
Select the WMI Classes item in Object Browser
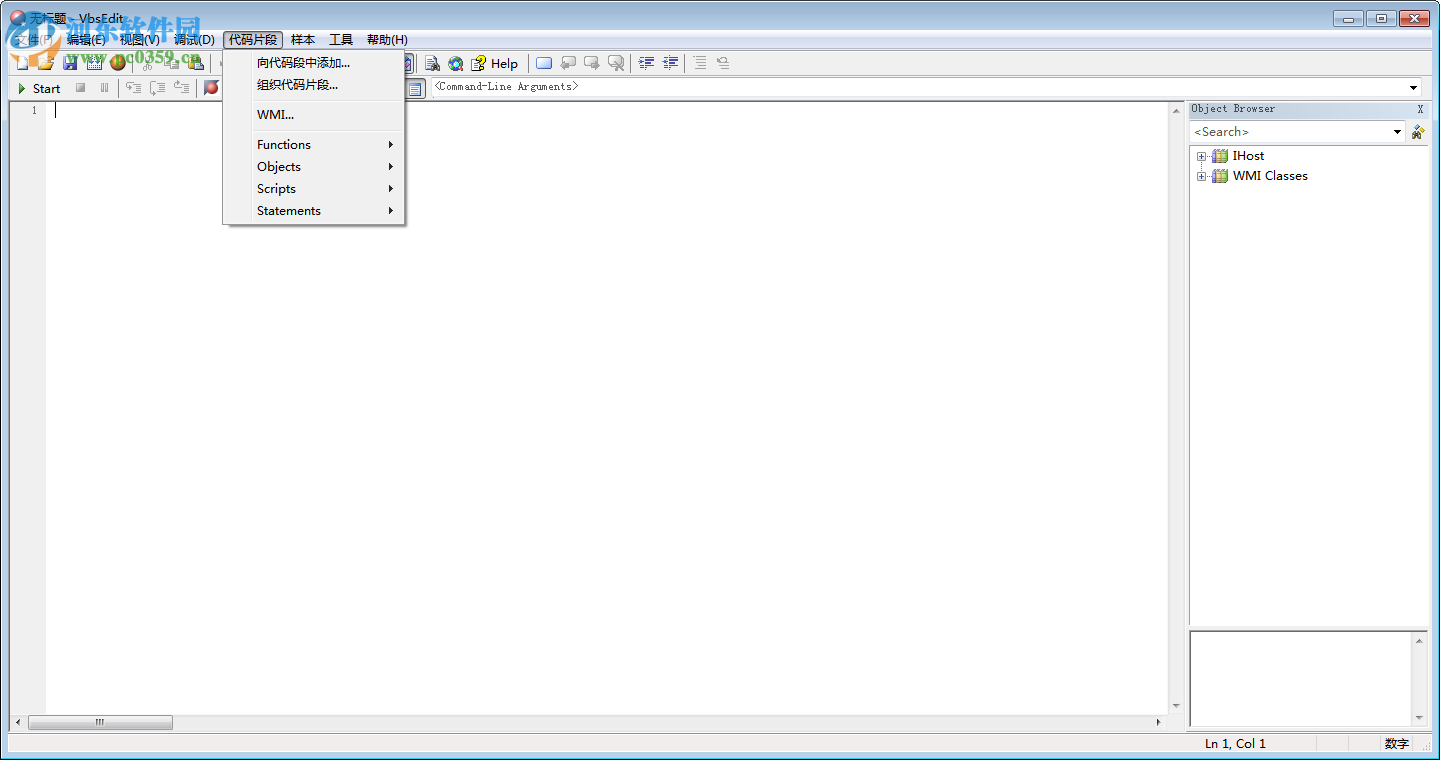pyautogui.click(x=1270, y=176)
